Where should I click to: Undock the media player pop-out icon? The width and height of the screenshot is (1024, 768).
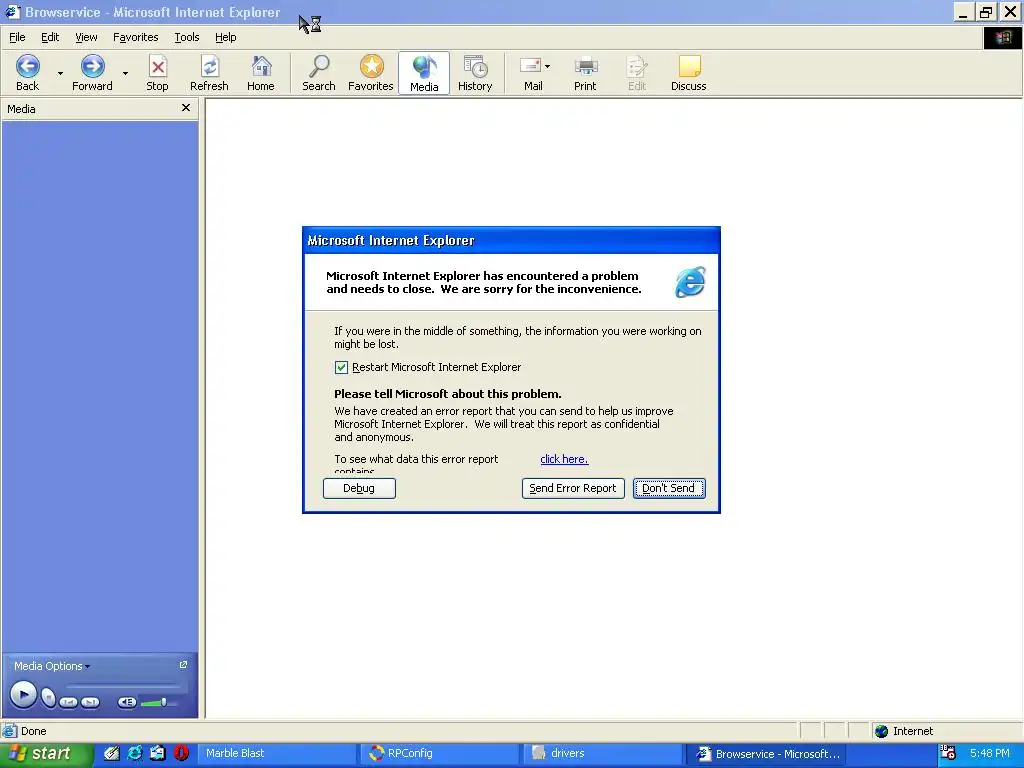click(183, 665)
